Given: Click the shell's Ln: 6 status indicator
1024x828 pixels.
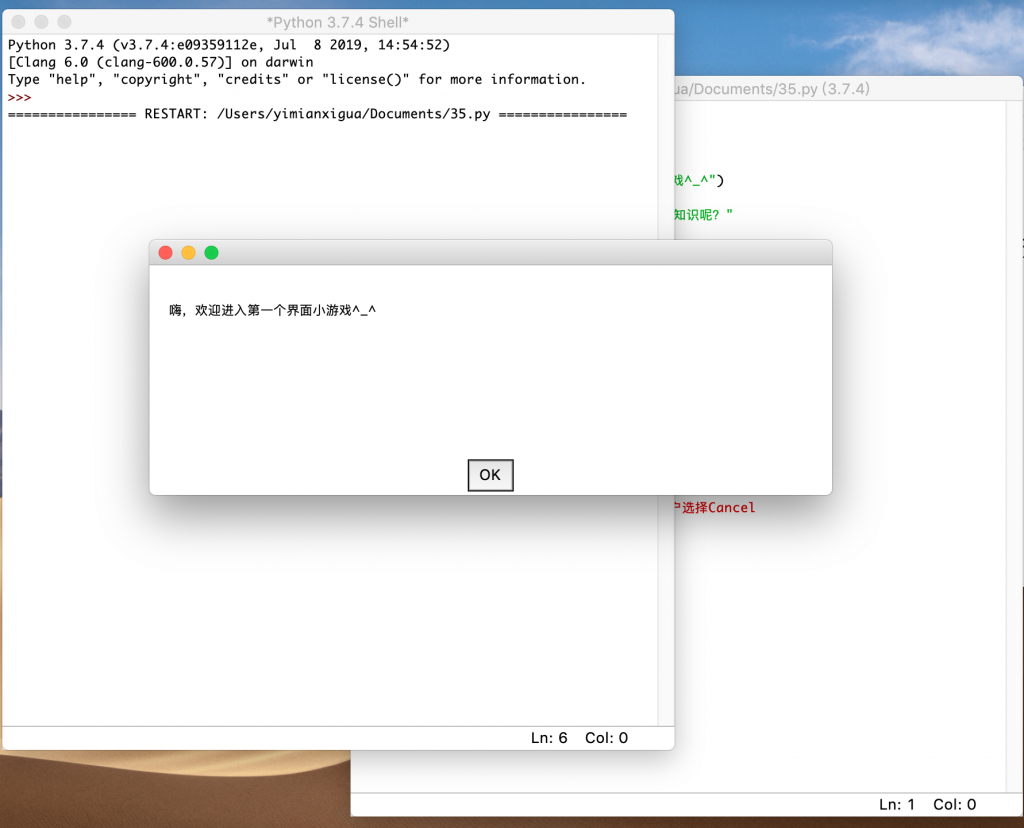Looking at the screenshot, I should pos(549,738).
